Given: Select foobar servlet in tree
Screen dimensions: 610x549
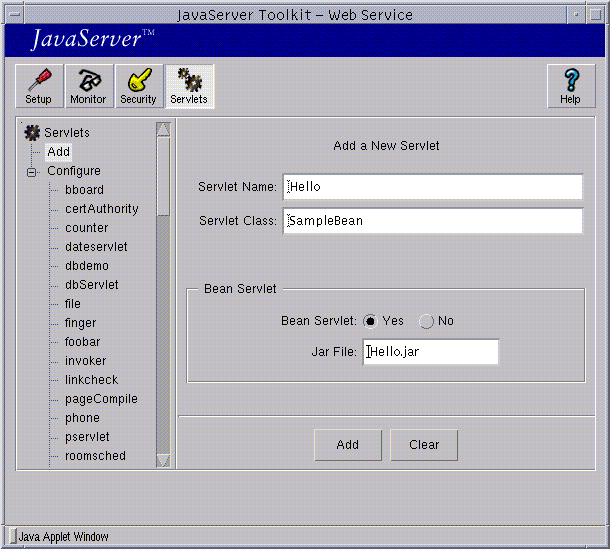Looking at the screenshot, I should click(x=82, y=342).
